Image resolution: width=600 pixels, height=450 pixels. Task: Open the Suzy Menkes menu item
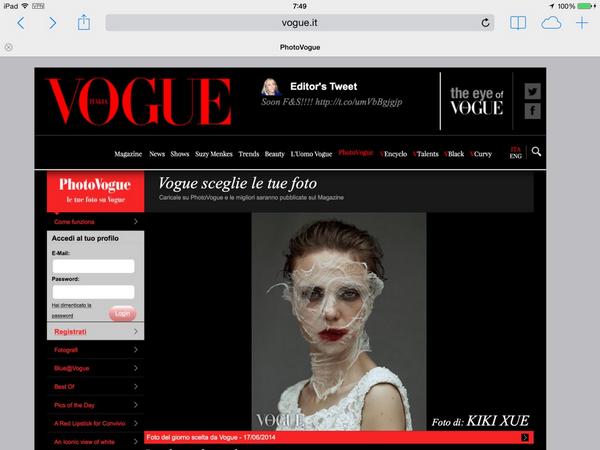point(214,154)
